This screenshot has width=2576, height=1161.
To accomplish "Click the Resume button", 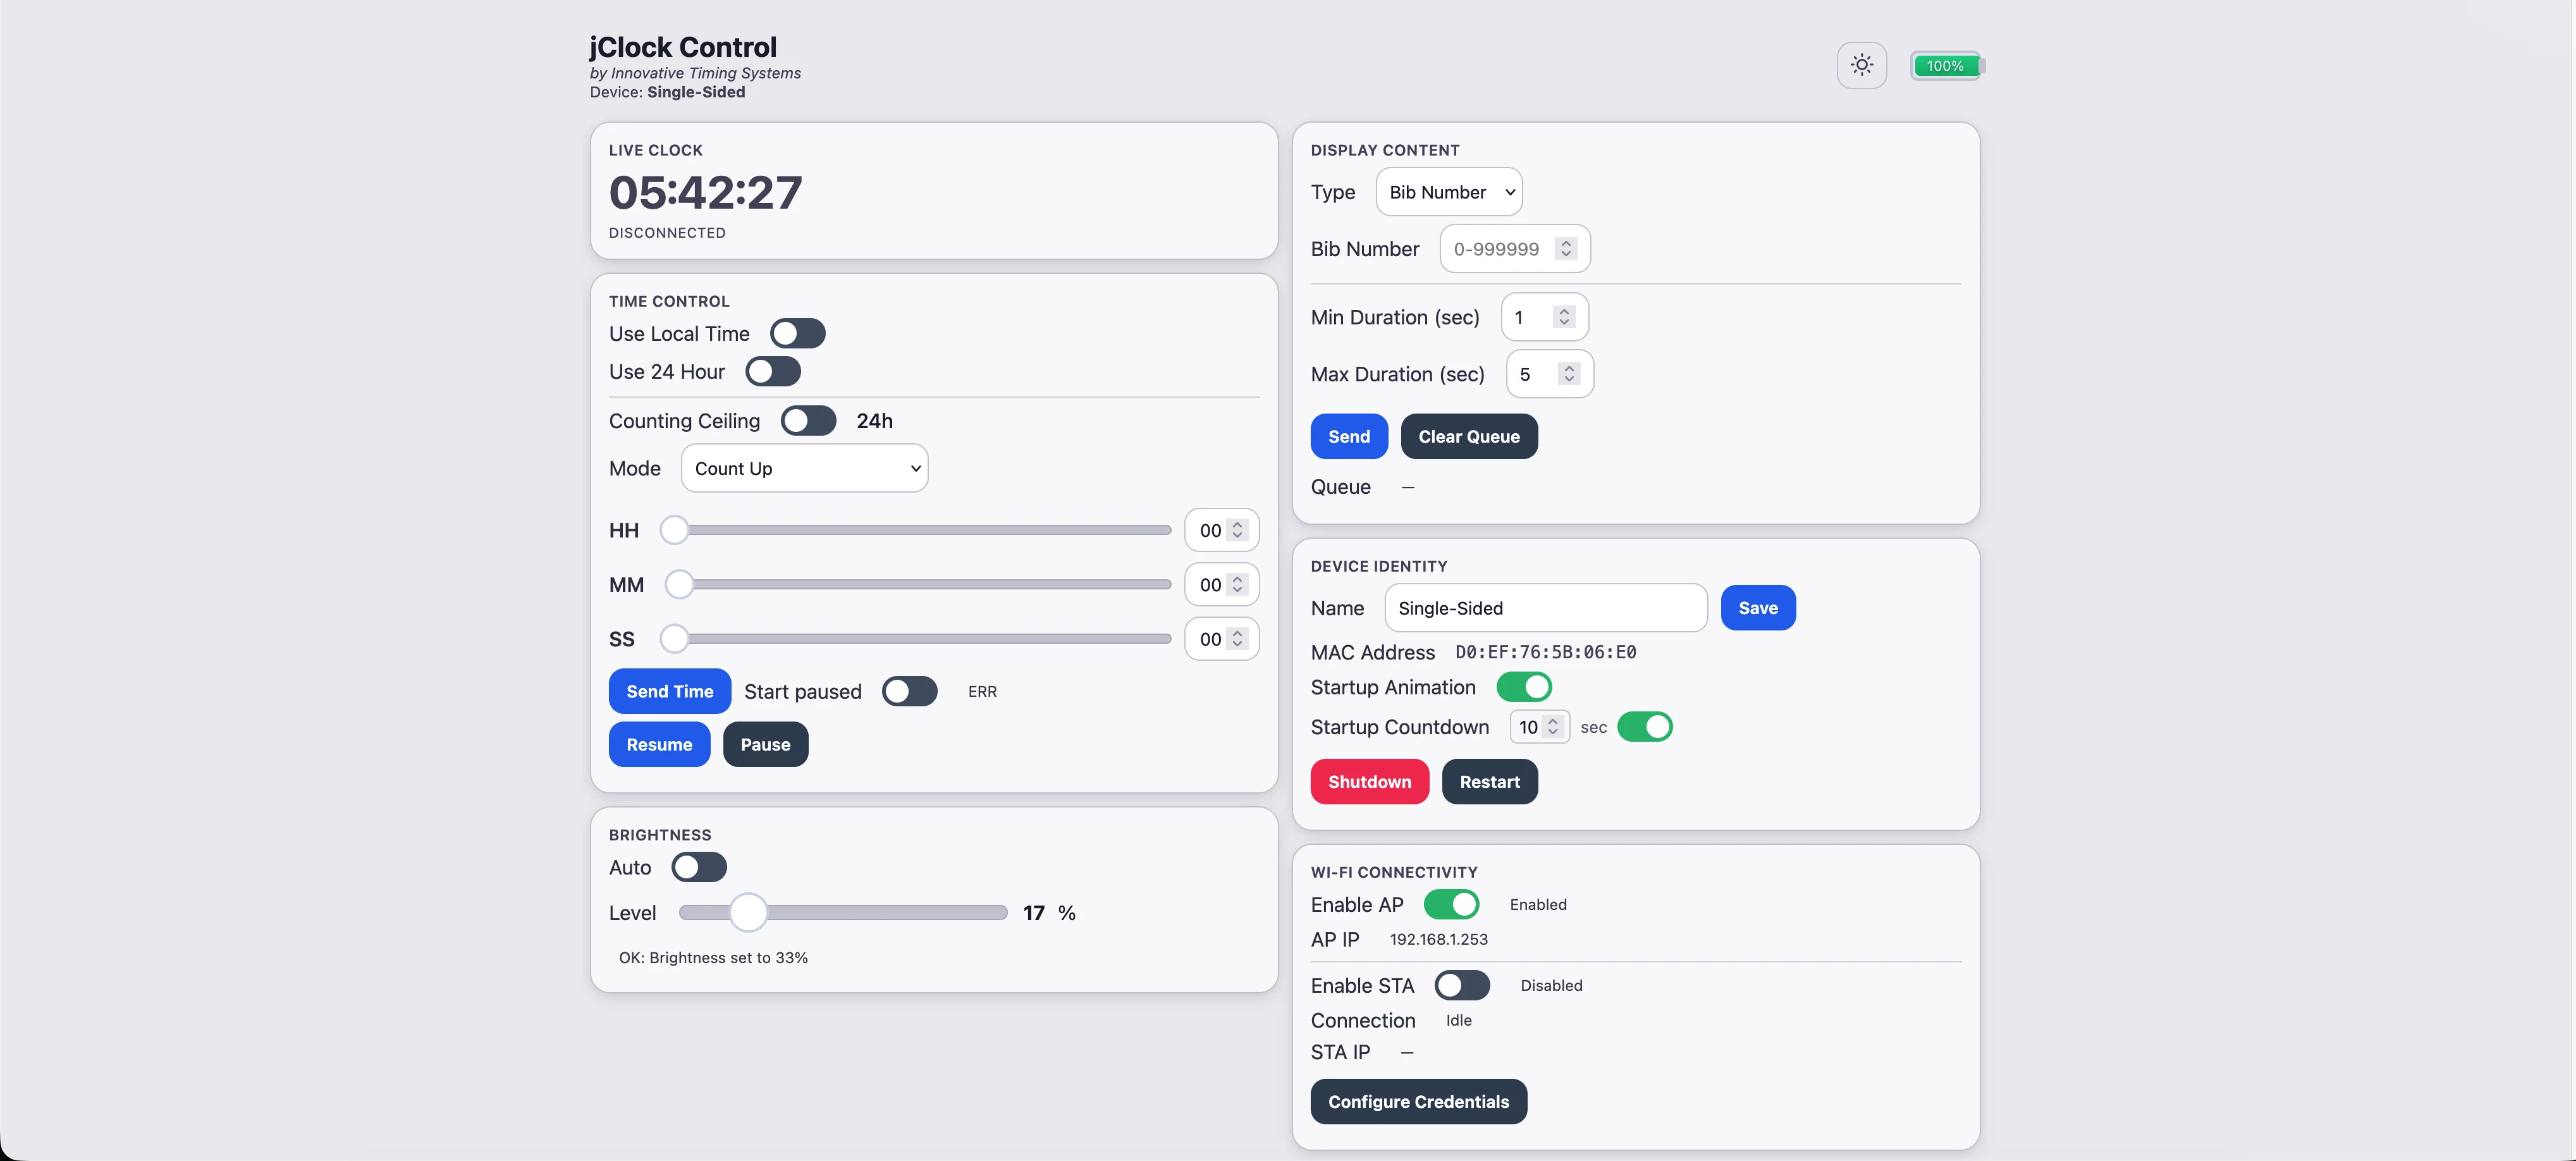I will (659, 744).
